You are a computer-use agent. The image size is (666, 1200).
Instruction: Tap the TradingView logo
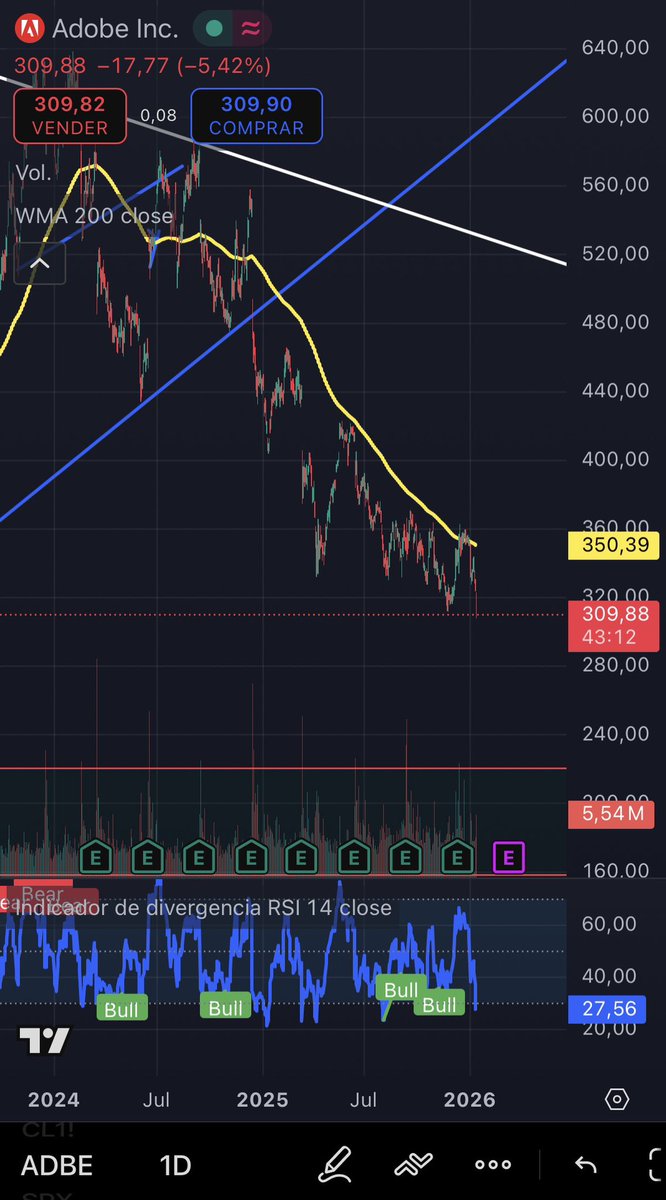(45, 1041)
